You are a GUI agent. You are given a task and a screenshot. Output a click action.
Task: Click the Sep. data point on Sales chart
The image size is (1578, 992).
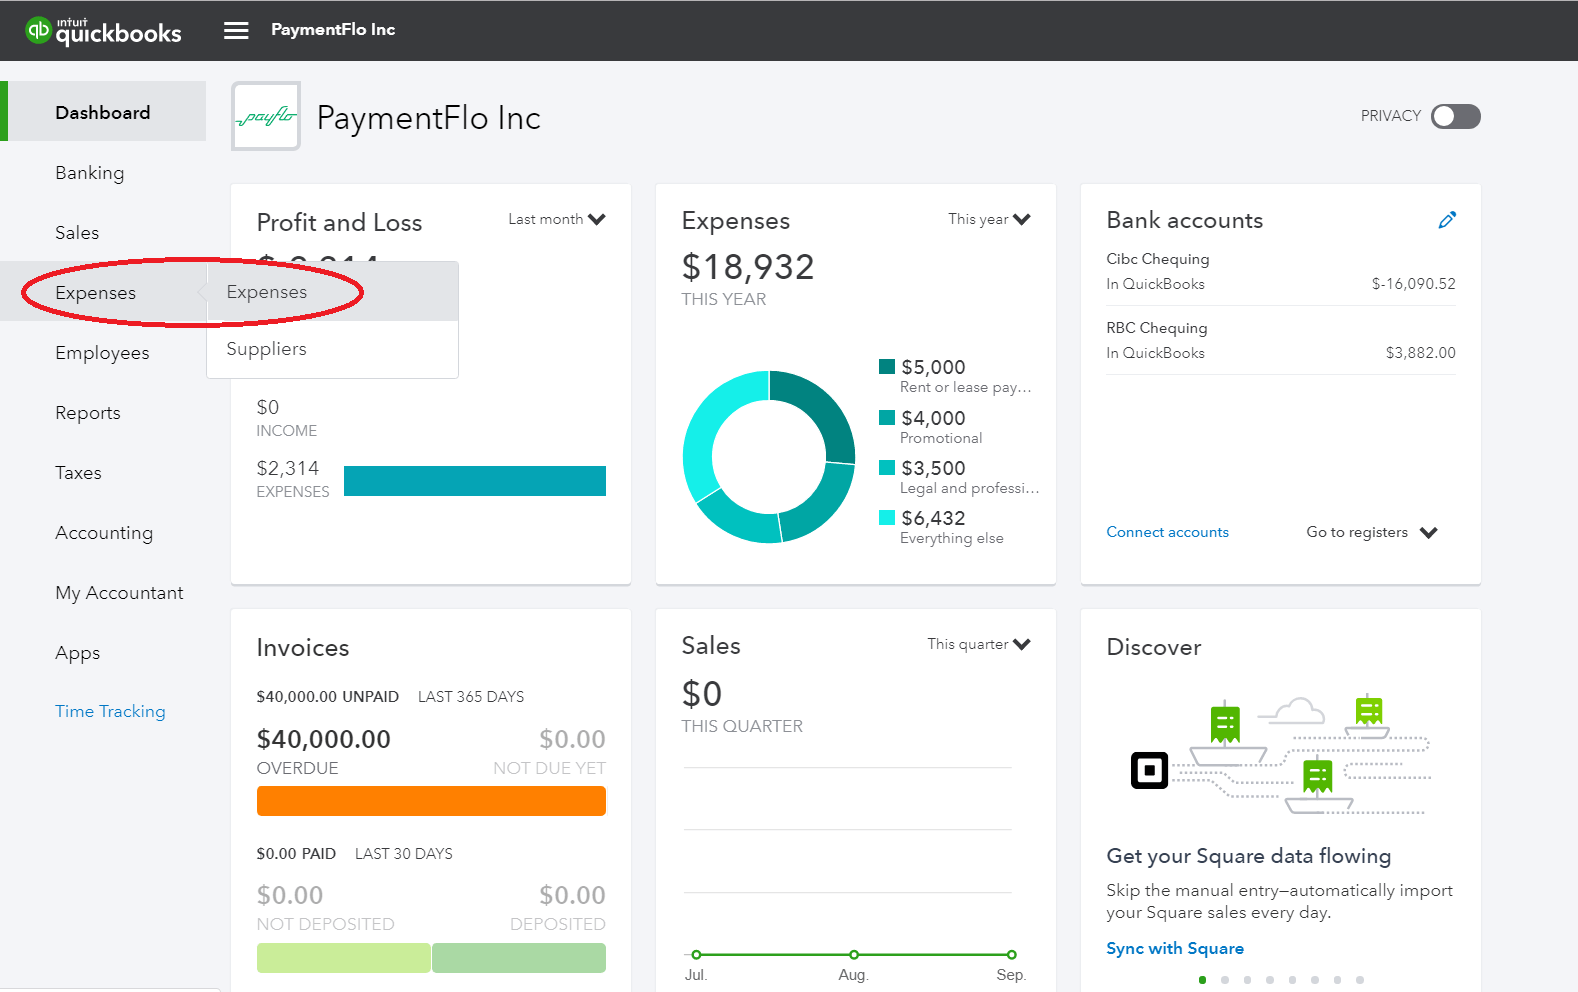(x=1012, y=955)
